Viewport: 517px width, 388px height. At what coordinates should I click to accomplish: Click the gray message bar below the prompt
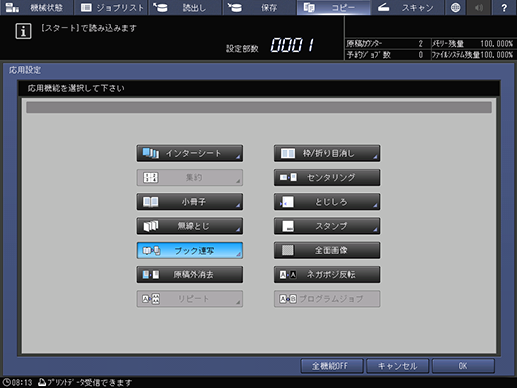pyautogui.click(x=259, y=107)
